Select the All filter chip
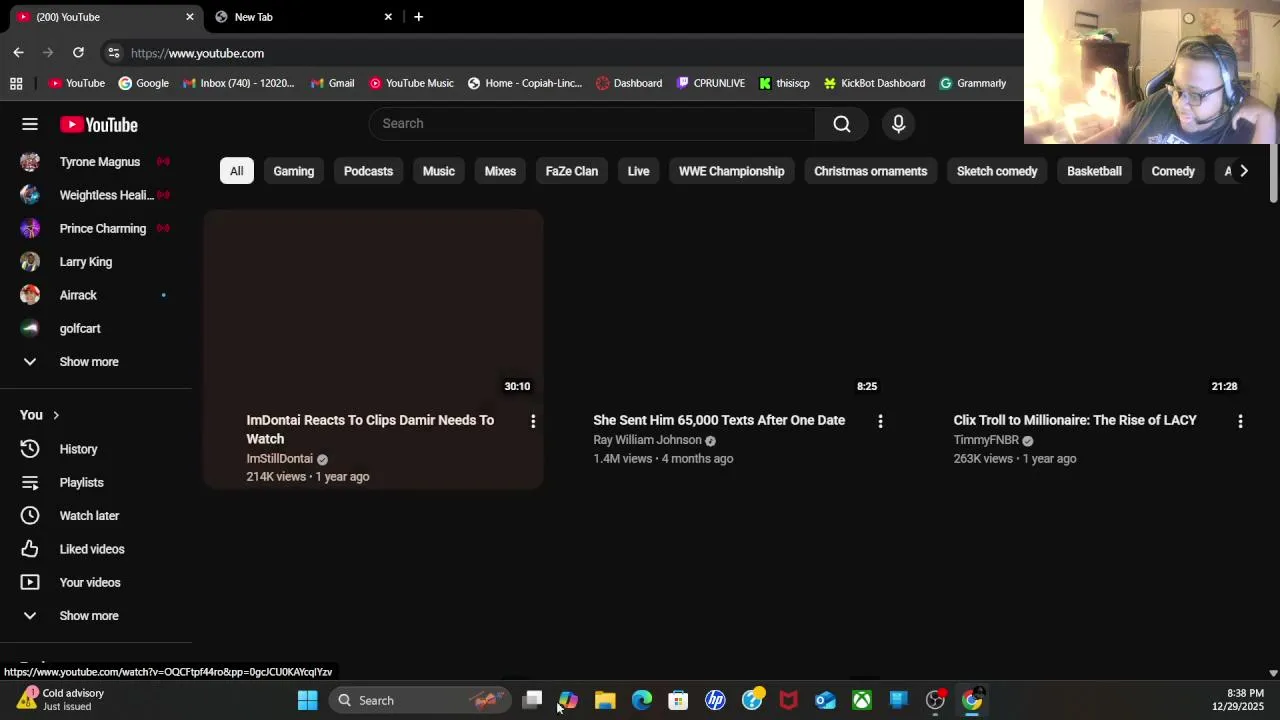 point(237,171)
